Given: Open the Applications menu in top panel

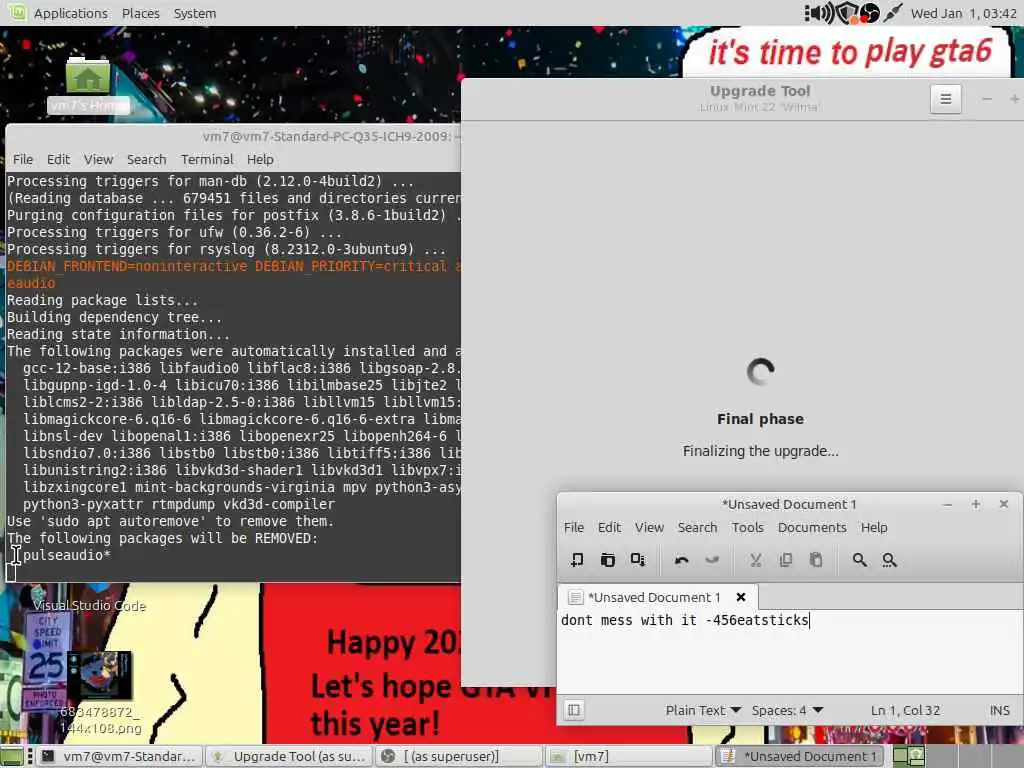Looking at the screenshot, I should coord(71,13).
